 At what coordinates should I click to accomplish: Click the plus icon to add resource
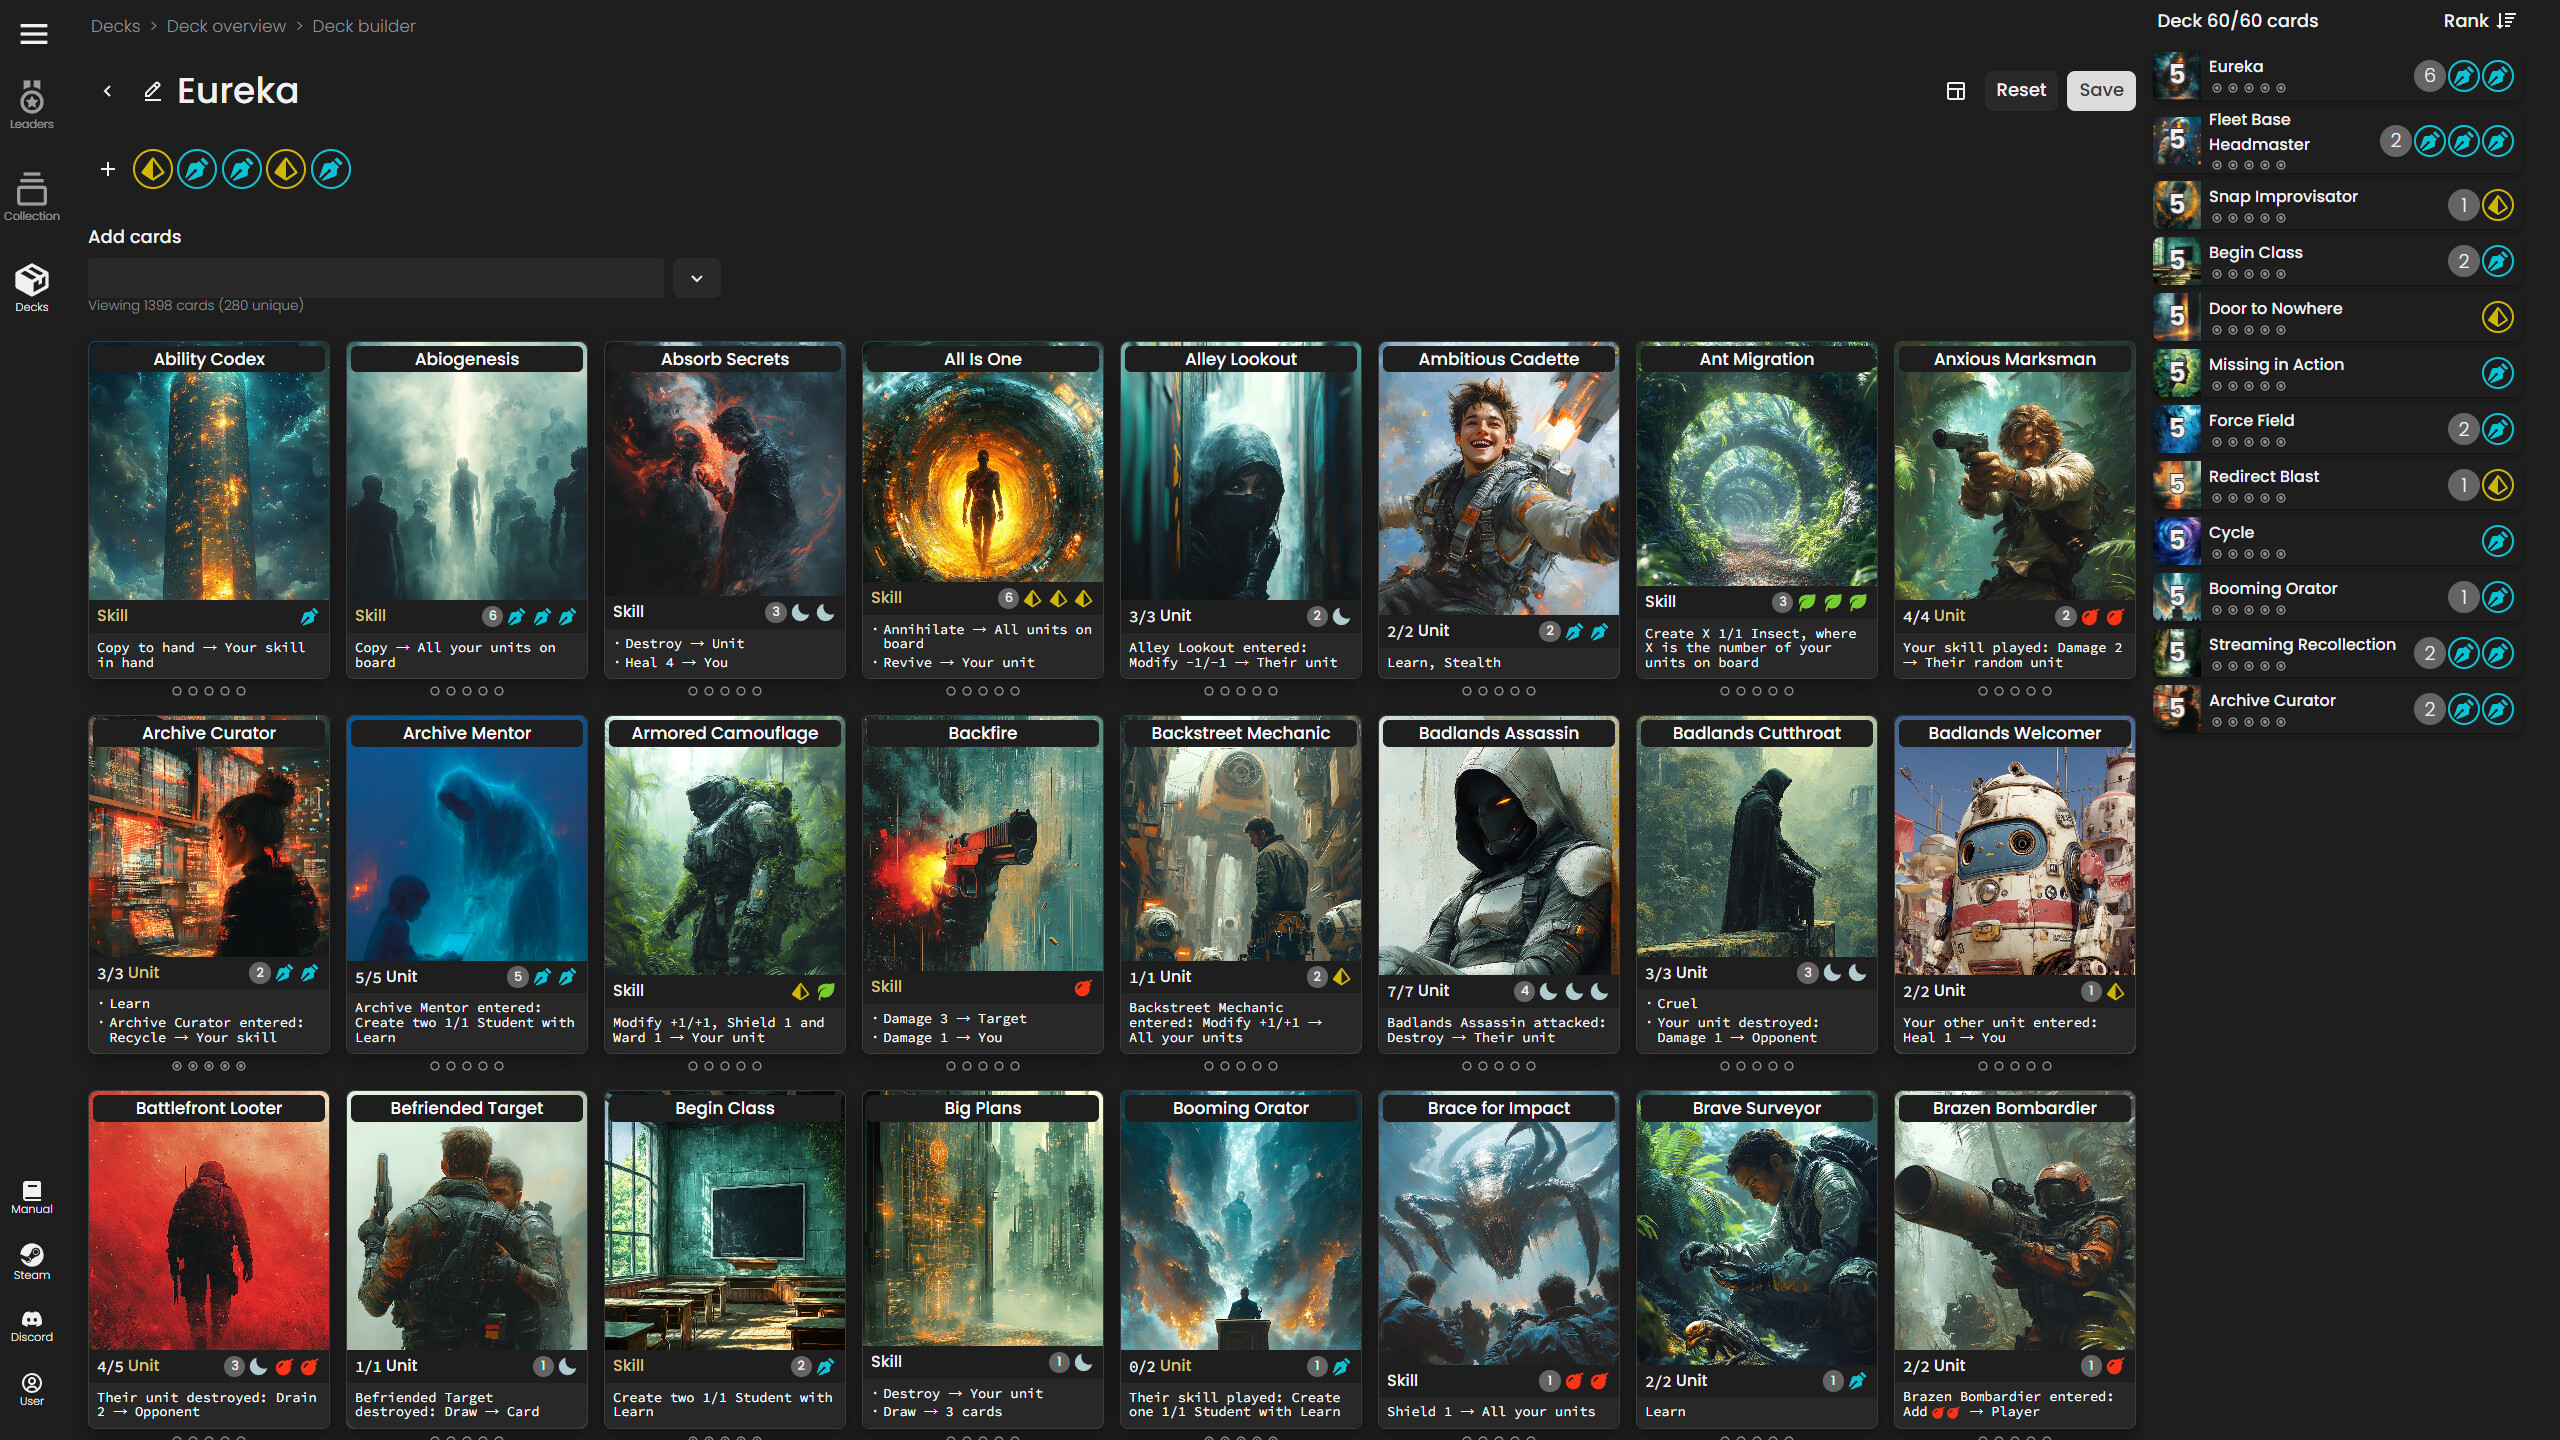click(108, 169)
